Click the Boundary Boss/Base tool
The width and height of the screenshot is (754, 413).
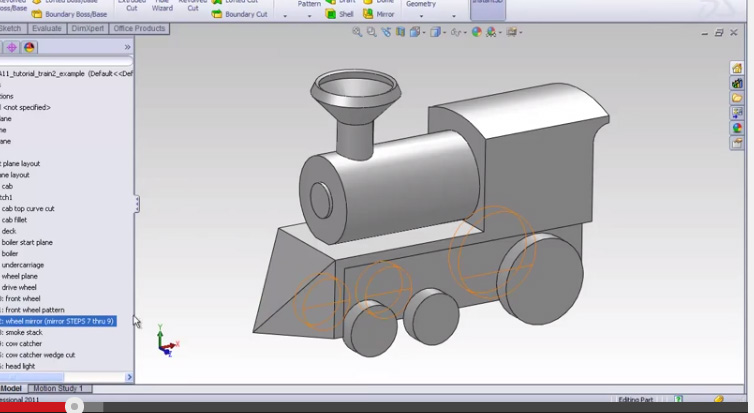tap(69, 14)
